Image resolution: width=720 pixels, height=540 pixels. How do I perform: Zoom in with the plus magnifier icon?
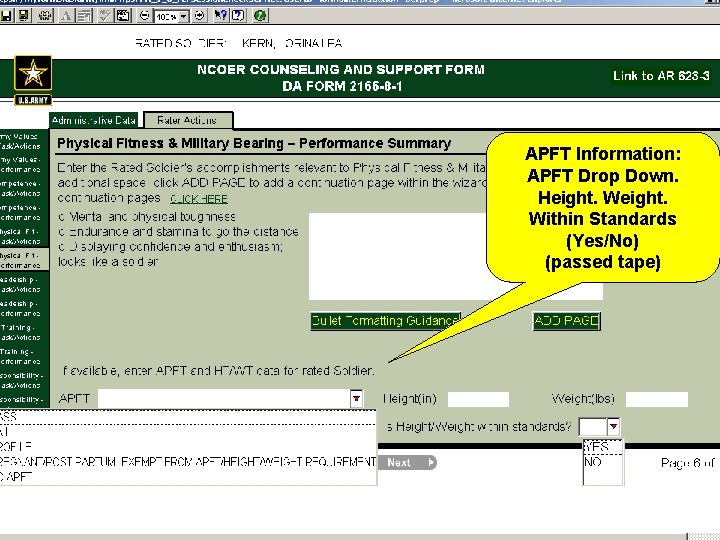tap(200, 16)
